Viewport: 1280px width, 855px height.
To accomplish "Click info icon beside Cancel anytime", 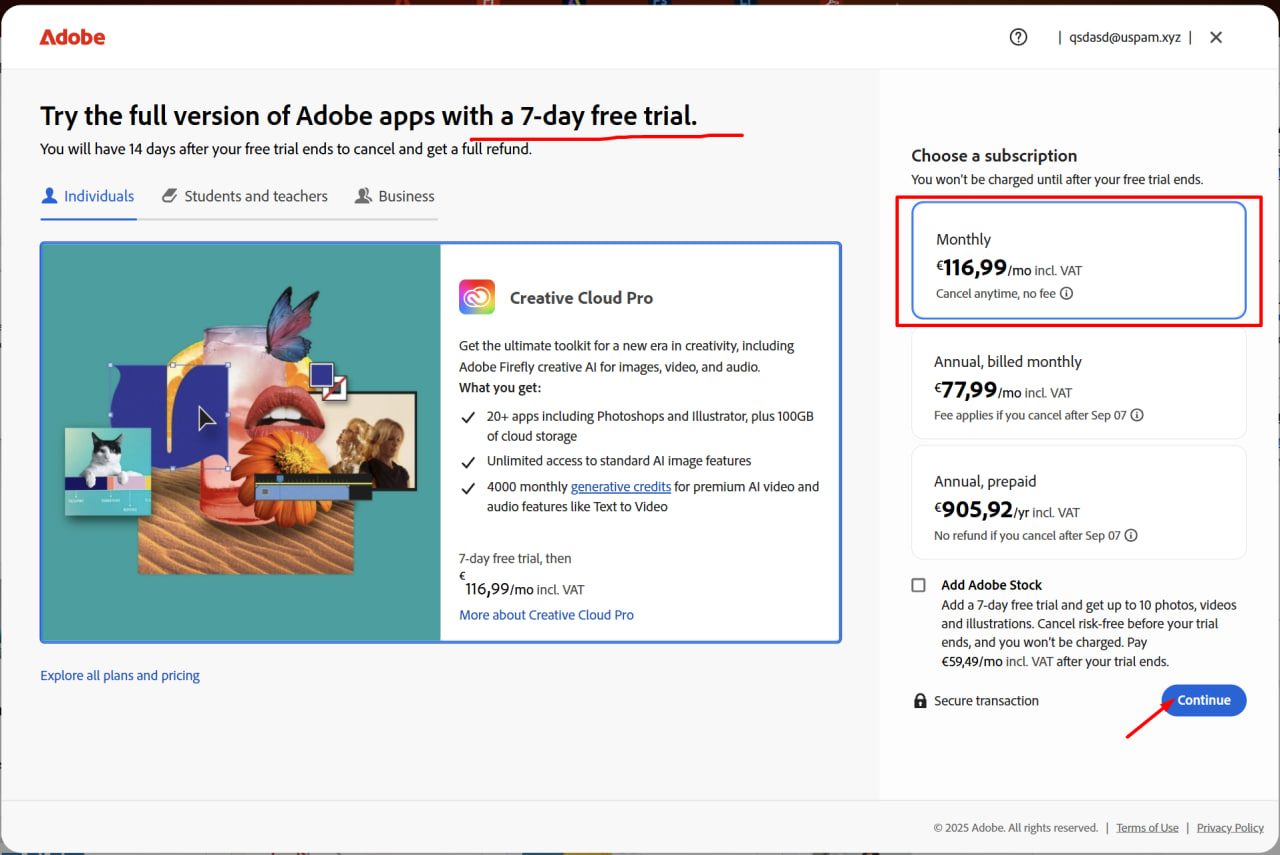I will 1066,294.
